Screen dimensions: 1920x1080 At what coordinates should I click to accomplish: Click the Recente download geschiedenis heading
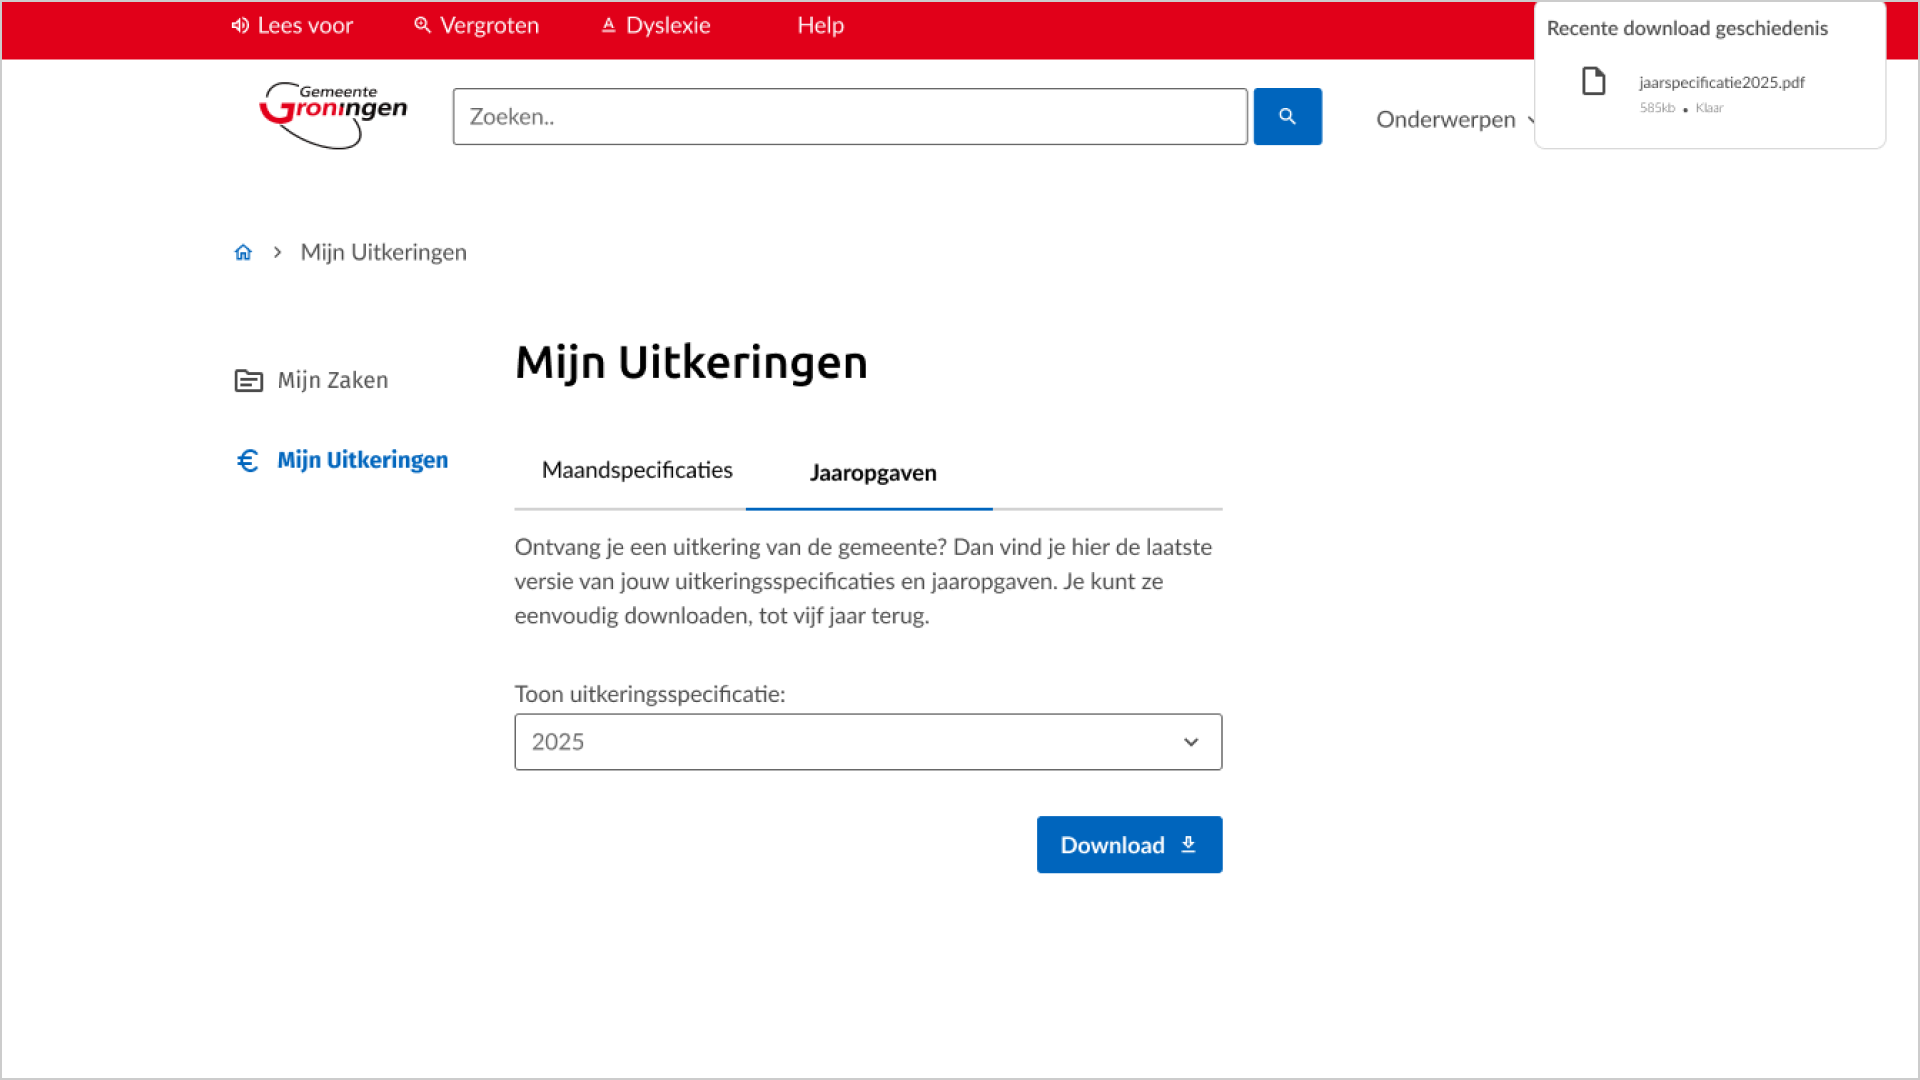point(1687,28)
